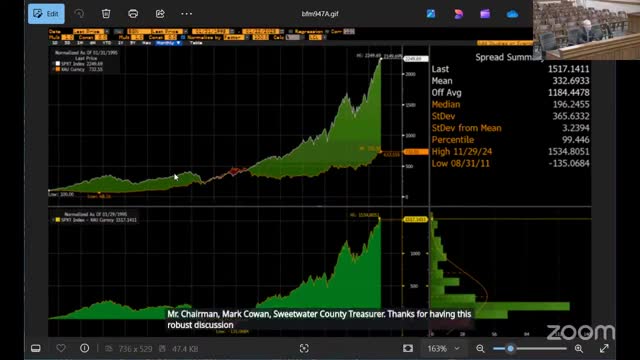Click the bfm947A.gif file name

tap(320, 13)
